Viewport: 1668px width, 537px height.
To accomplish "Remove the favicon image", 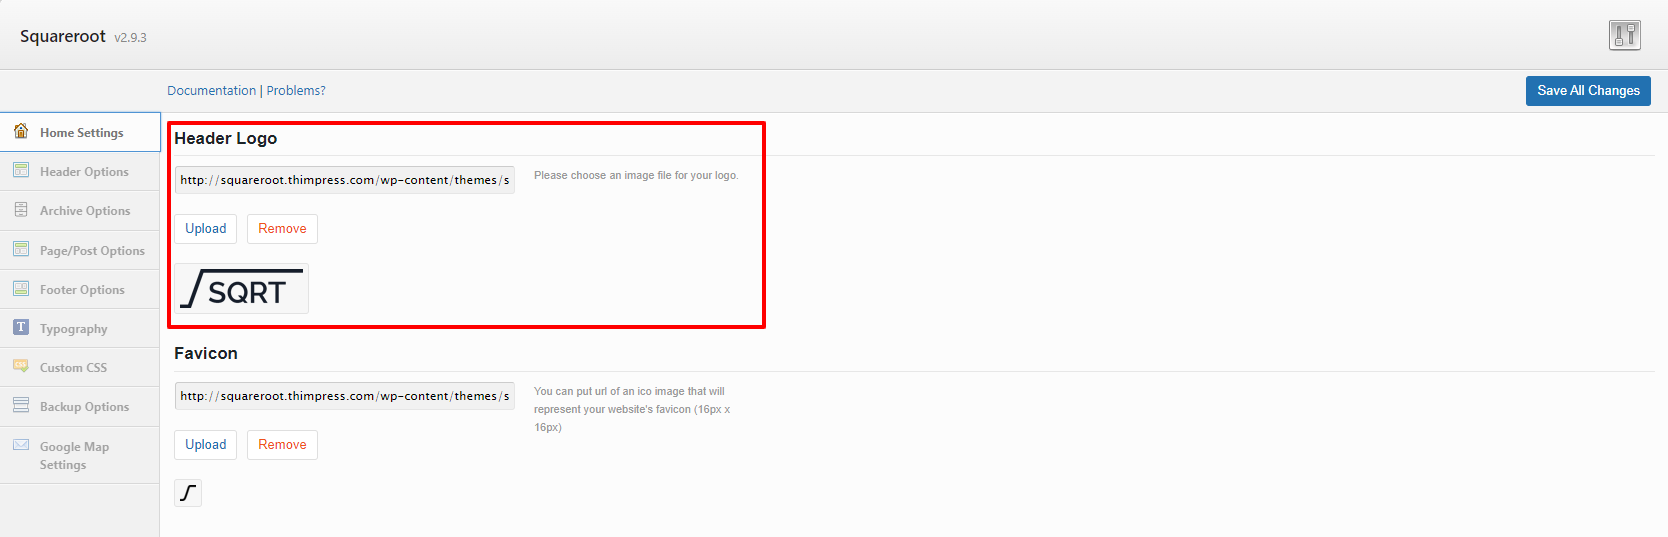I will [282, 445].
